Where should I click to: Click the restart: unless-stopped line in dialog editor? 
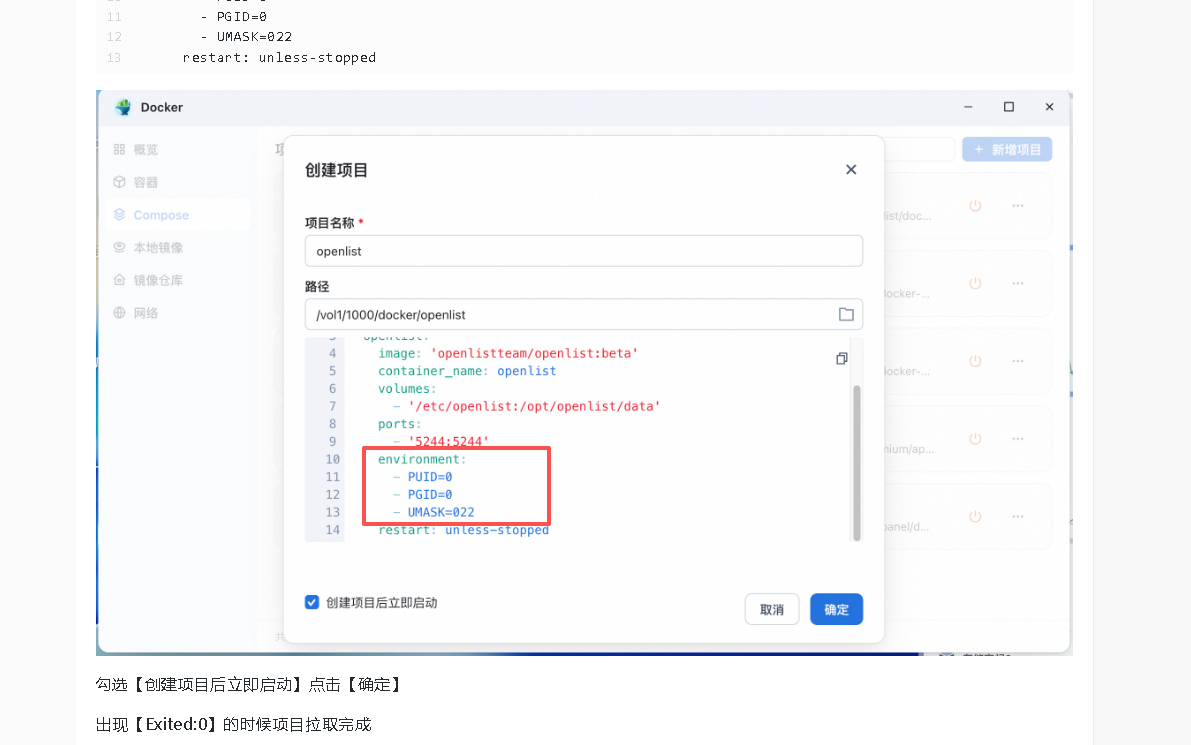coord(463,530)
